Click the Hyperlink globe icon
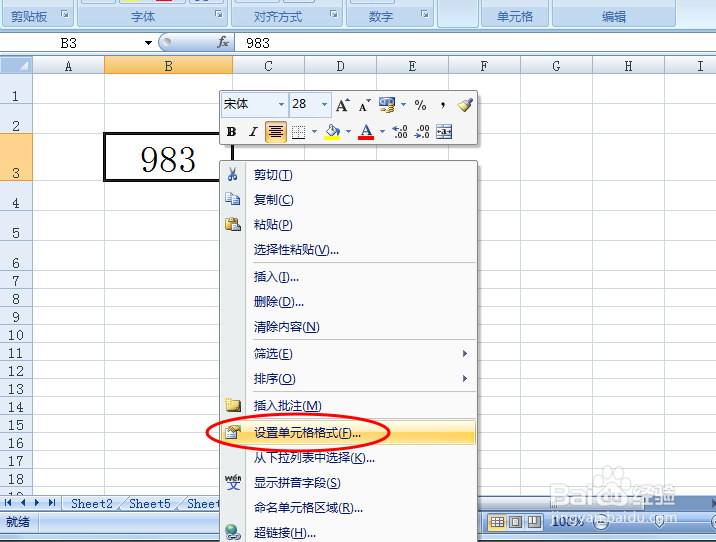 (233, 532)
